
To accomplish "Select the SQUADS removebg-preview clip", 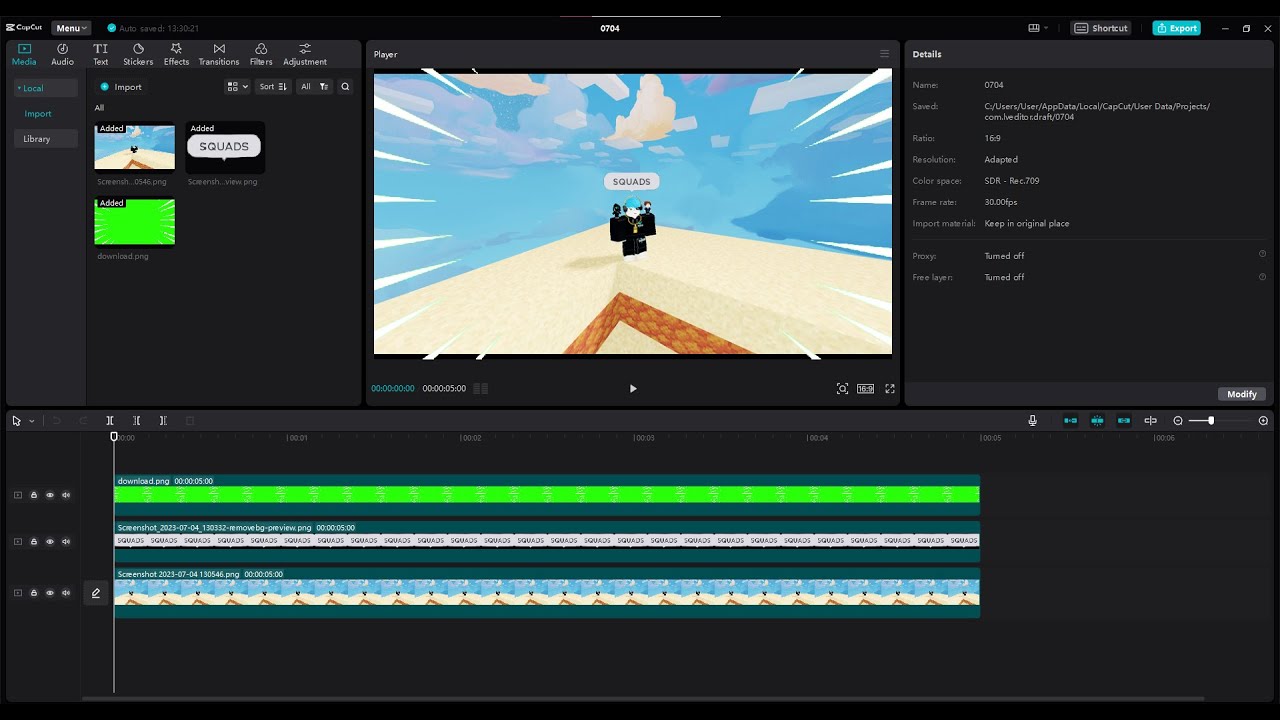I will pos(547,542).
